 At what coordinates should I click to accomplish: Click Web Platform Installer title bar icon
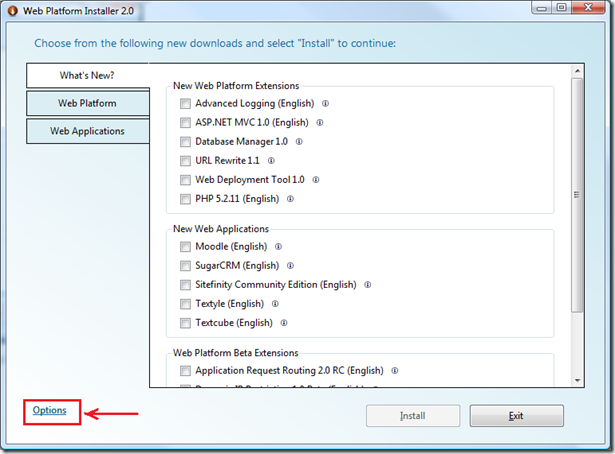pyautogui.click(x=13, y=11)
